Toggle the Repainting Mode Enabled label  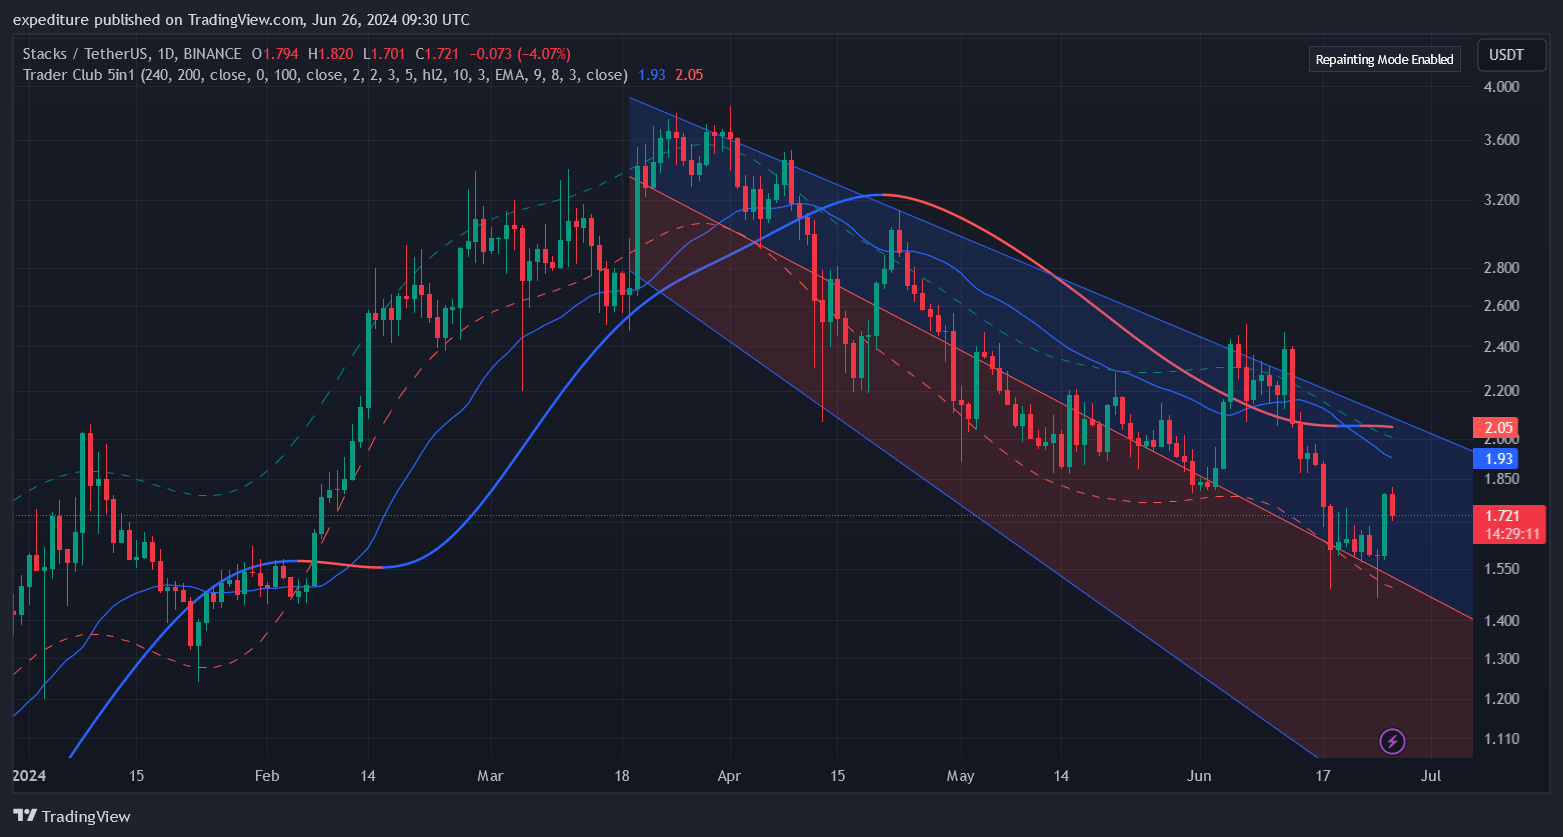pyautogui.click(x=1384, y=59)
